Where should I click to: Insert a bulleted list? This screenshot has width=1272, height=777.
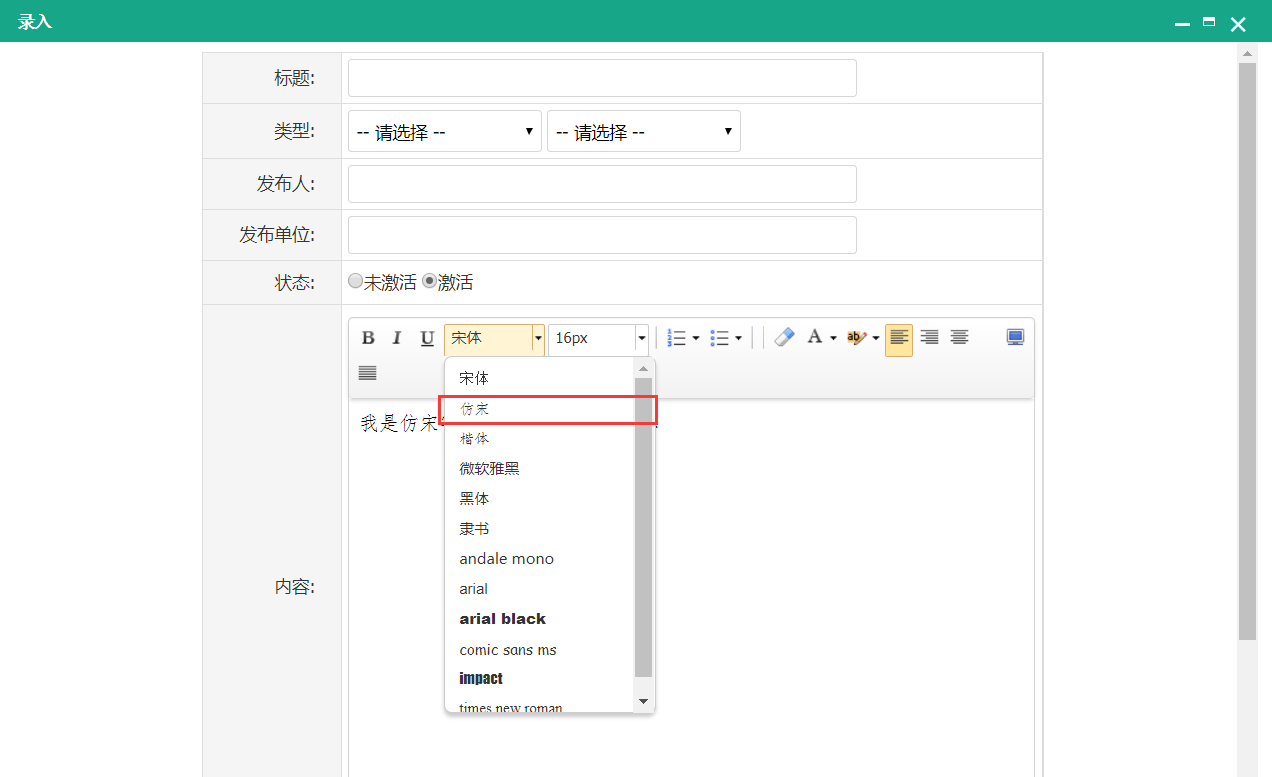point(719,338)
